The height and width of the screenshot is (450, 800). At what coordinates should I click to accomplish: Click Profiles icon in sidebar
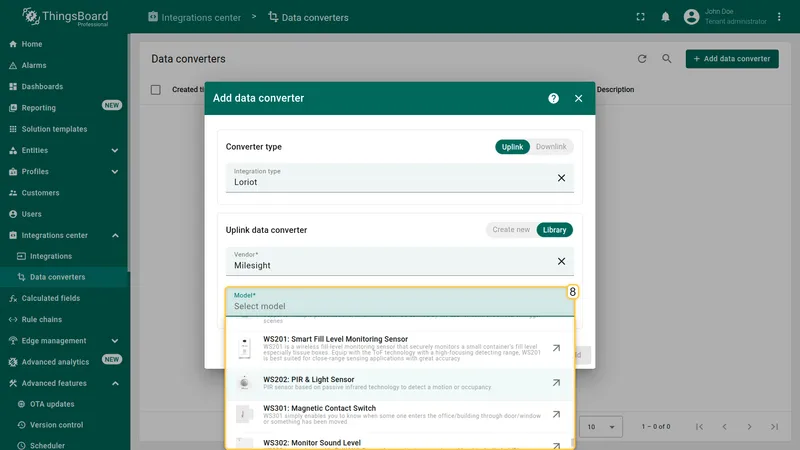(x=13, y=172)
